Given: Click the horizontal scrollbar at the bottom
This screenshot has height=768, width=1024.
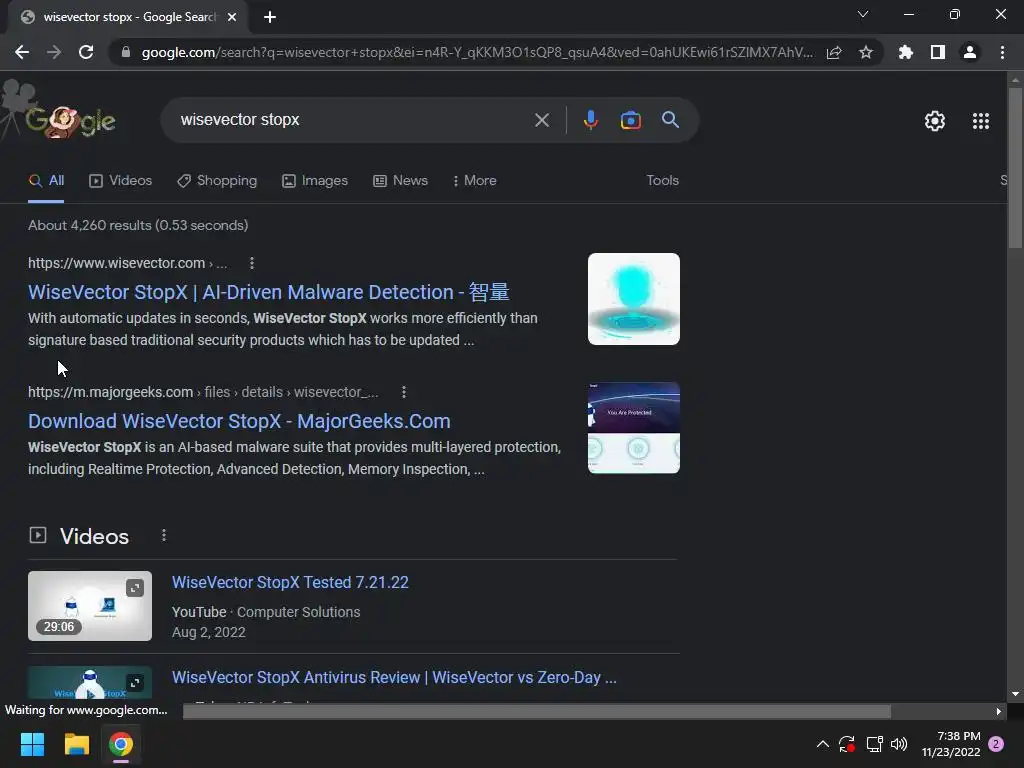Looking at the screenshot, I should click(537, 711).
